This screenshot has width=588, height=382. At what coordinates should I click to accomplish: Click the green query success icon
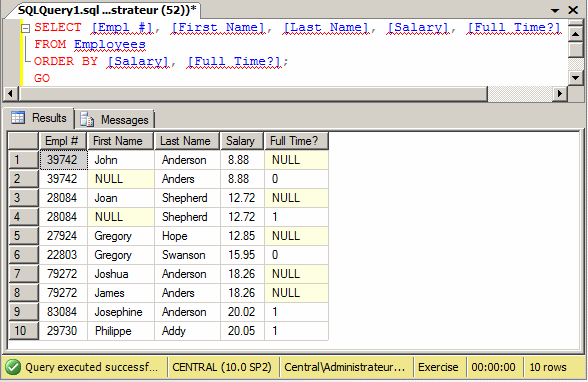13,367
